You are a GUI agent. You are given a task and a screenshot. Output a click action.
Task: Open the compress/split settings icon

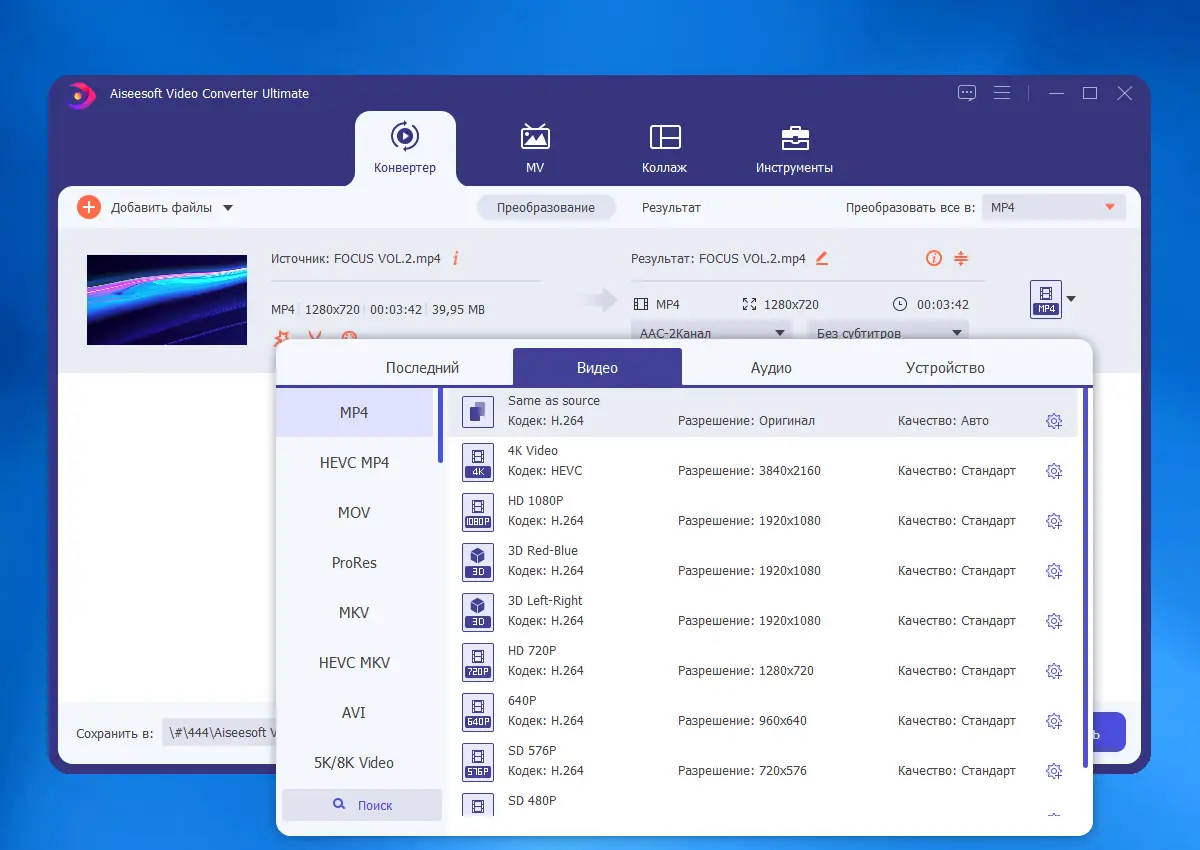pyautogui.click(x=961, y=258)
